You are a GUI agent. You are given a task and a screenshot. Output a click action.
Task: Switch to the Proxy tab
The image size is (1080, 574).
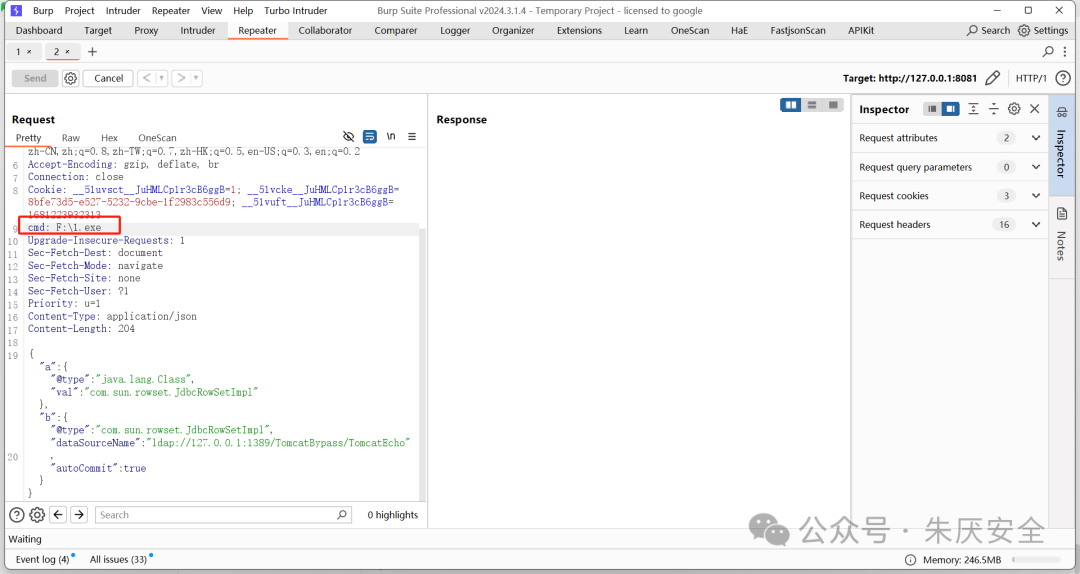pyautogui.click(x=146, y=30)
